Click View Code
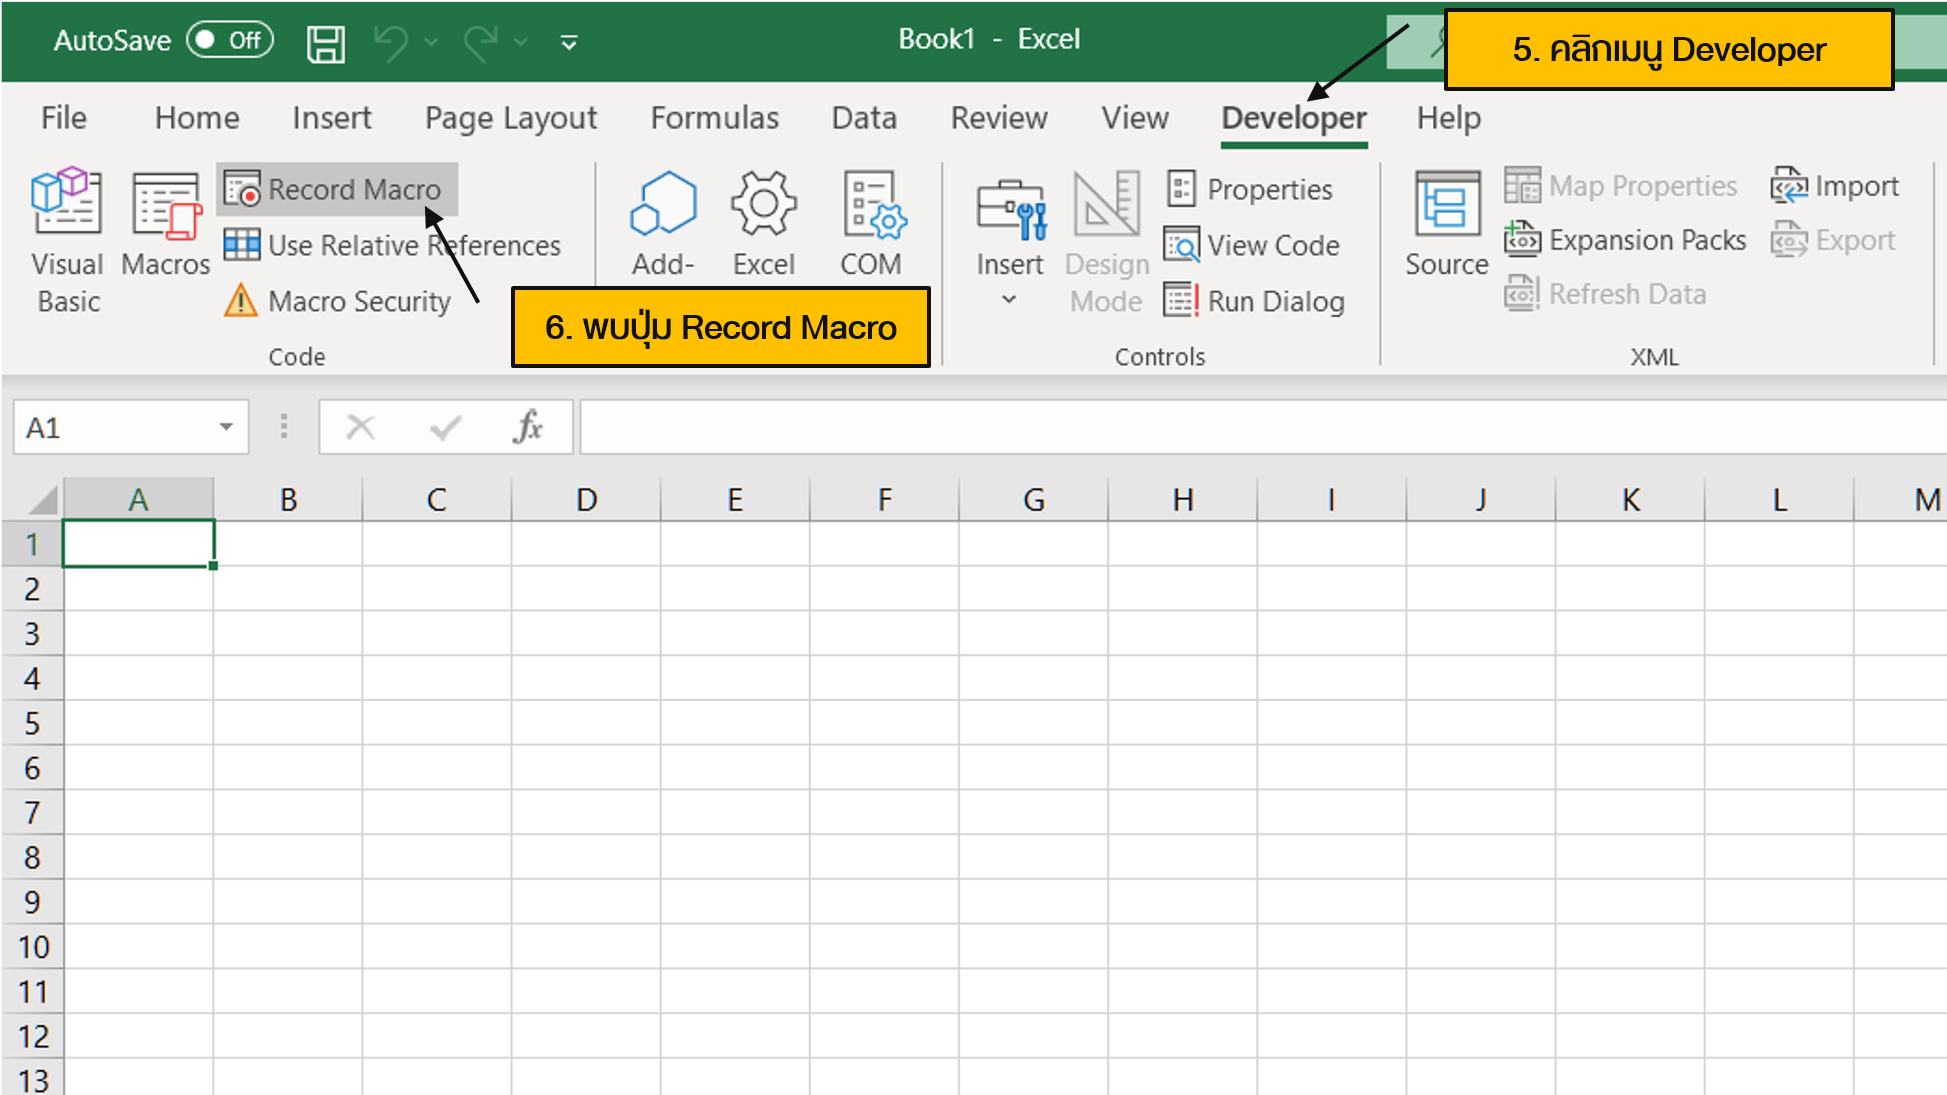Screen dimensions: 1947x1095 point(1252,245)
